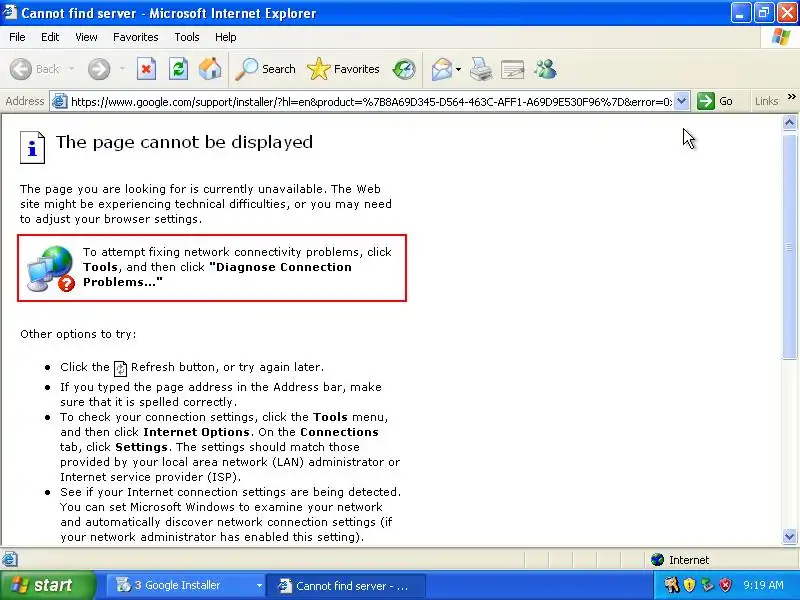Viewport: 800px width, 600px height.
Task: Click the 9:19 AM system clock
Action: point(763,585)
